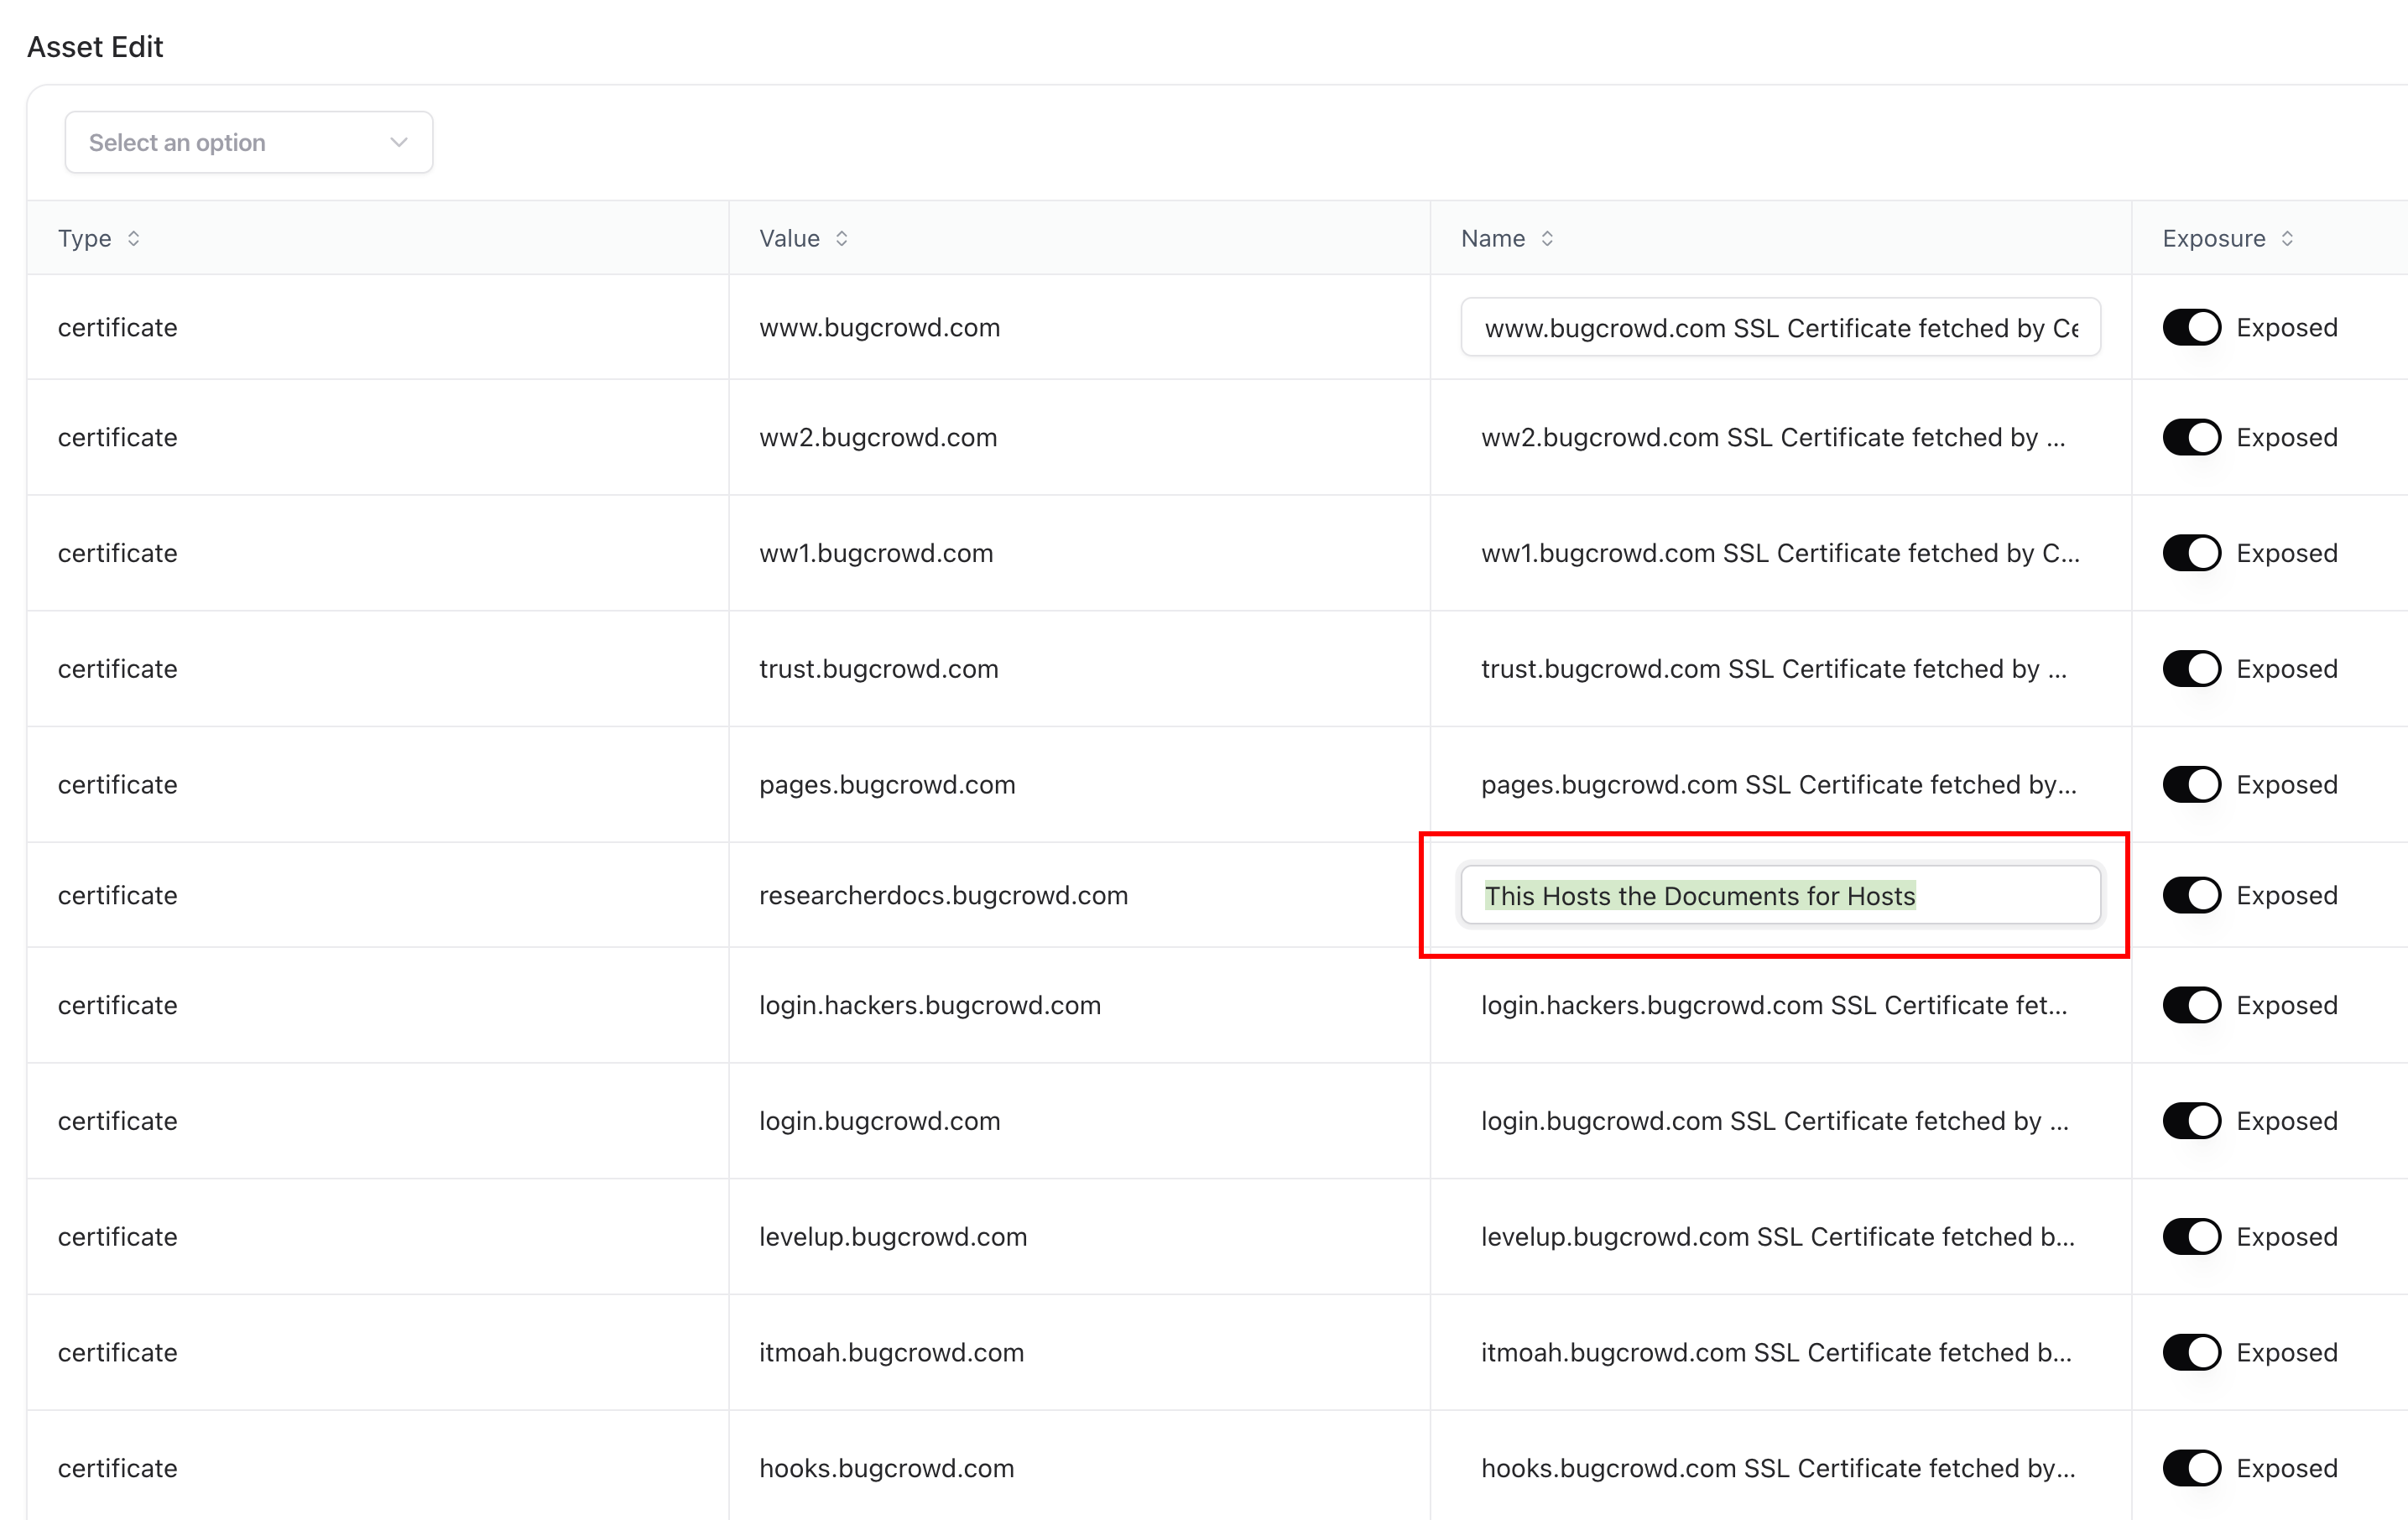Toggle login.bugcrowd.com exposure switch

coord(2191,1121)
